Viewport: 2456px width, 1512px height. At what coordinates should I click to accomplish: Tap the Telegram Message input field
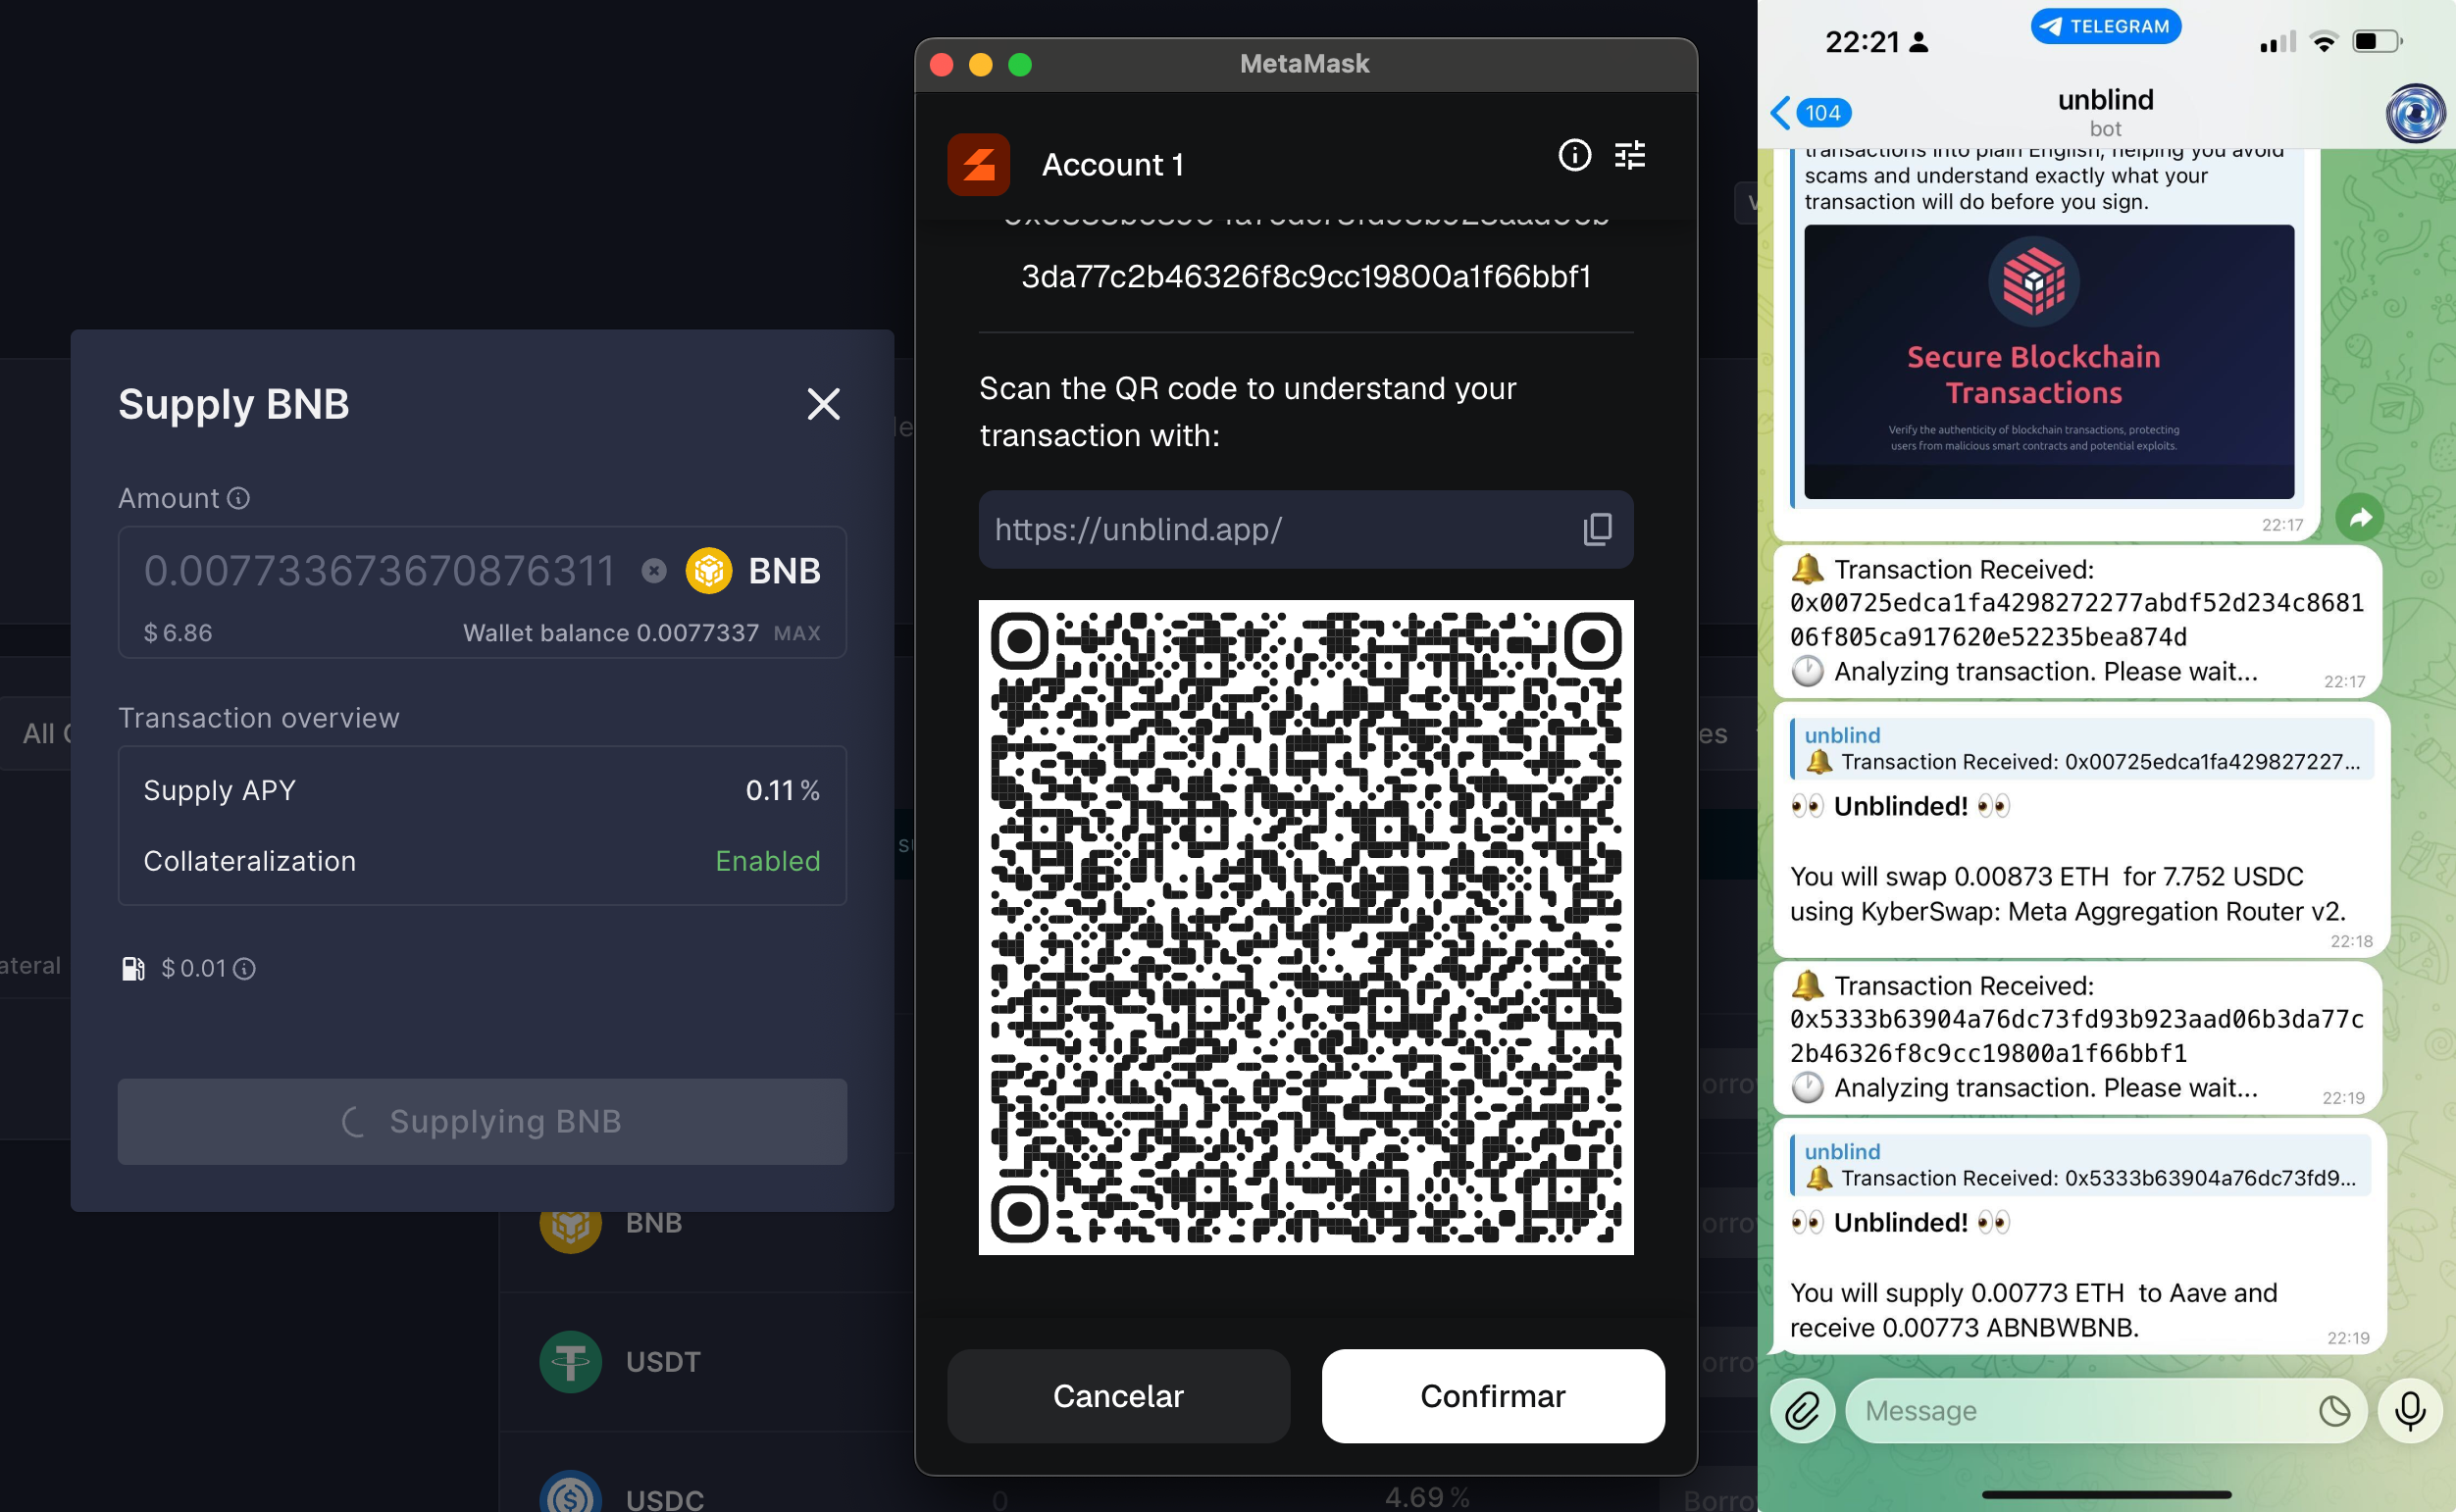click(x=2080, y=1410)
